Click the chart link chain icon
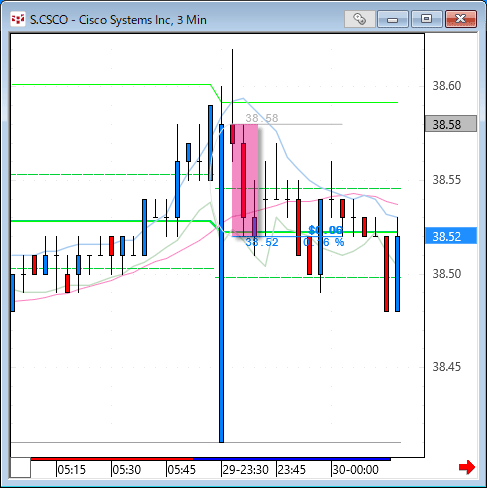The height and width of the screenshot is (488, 487). [360, 19]
